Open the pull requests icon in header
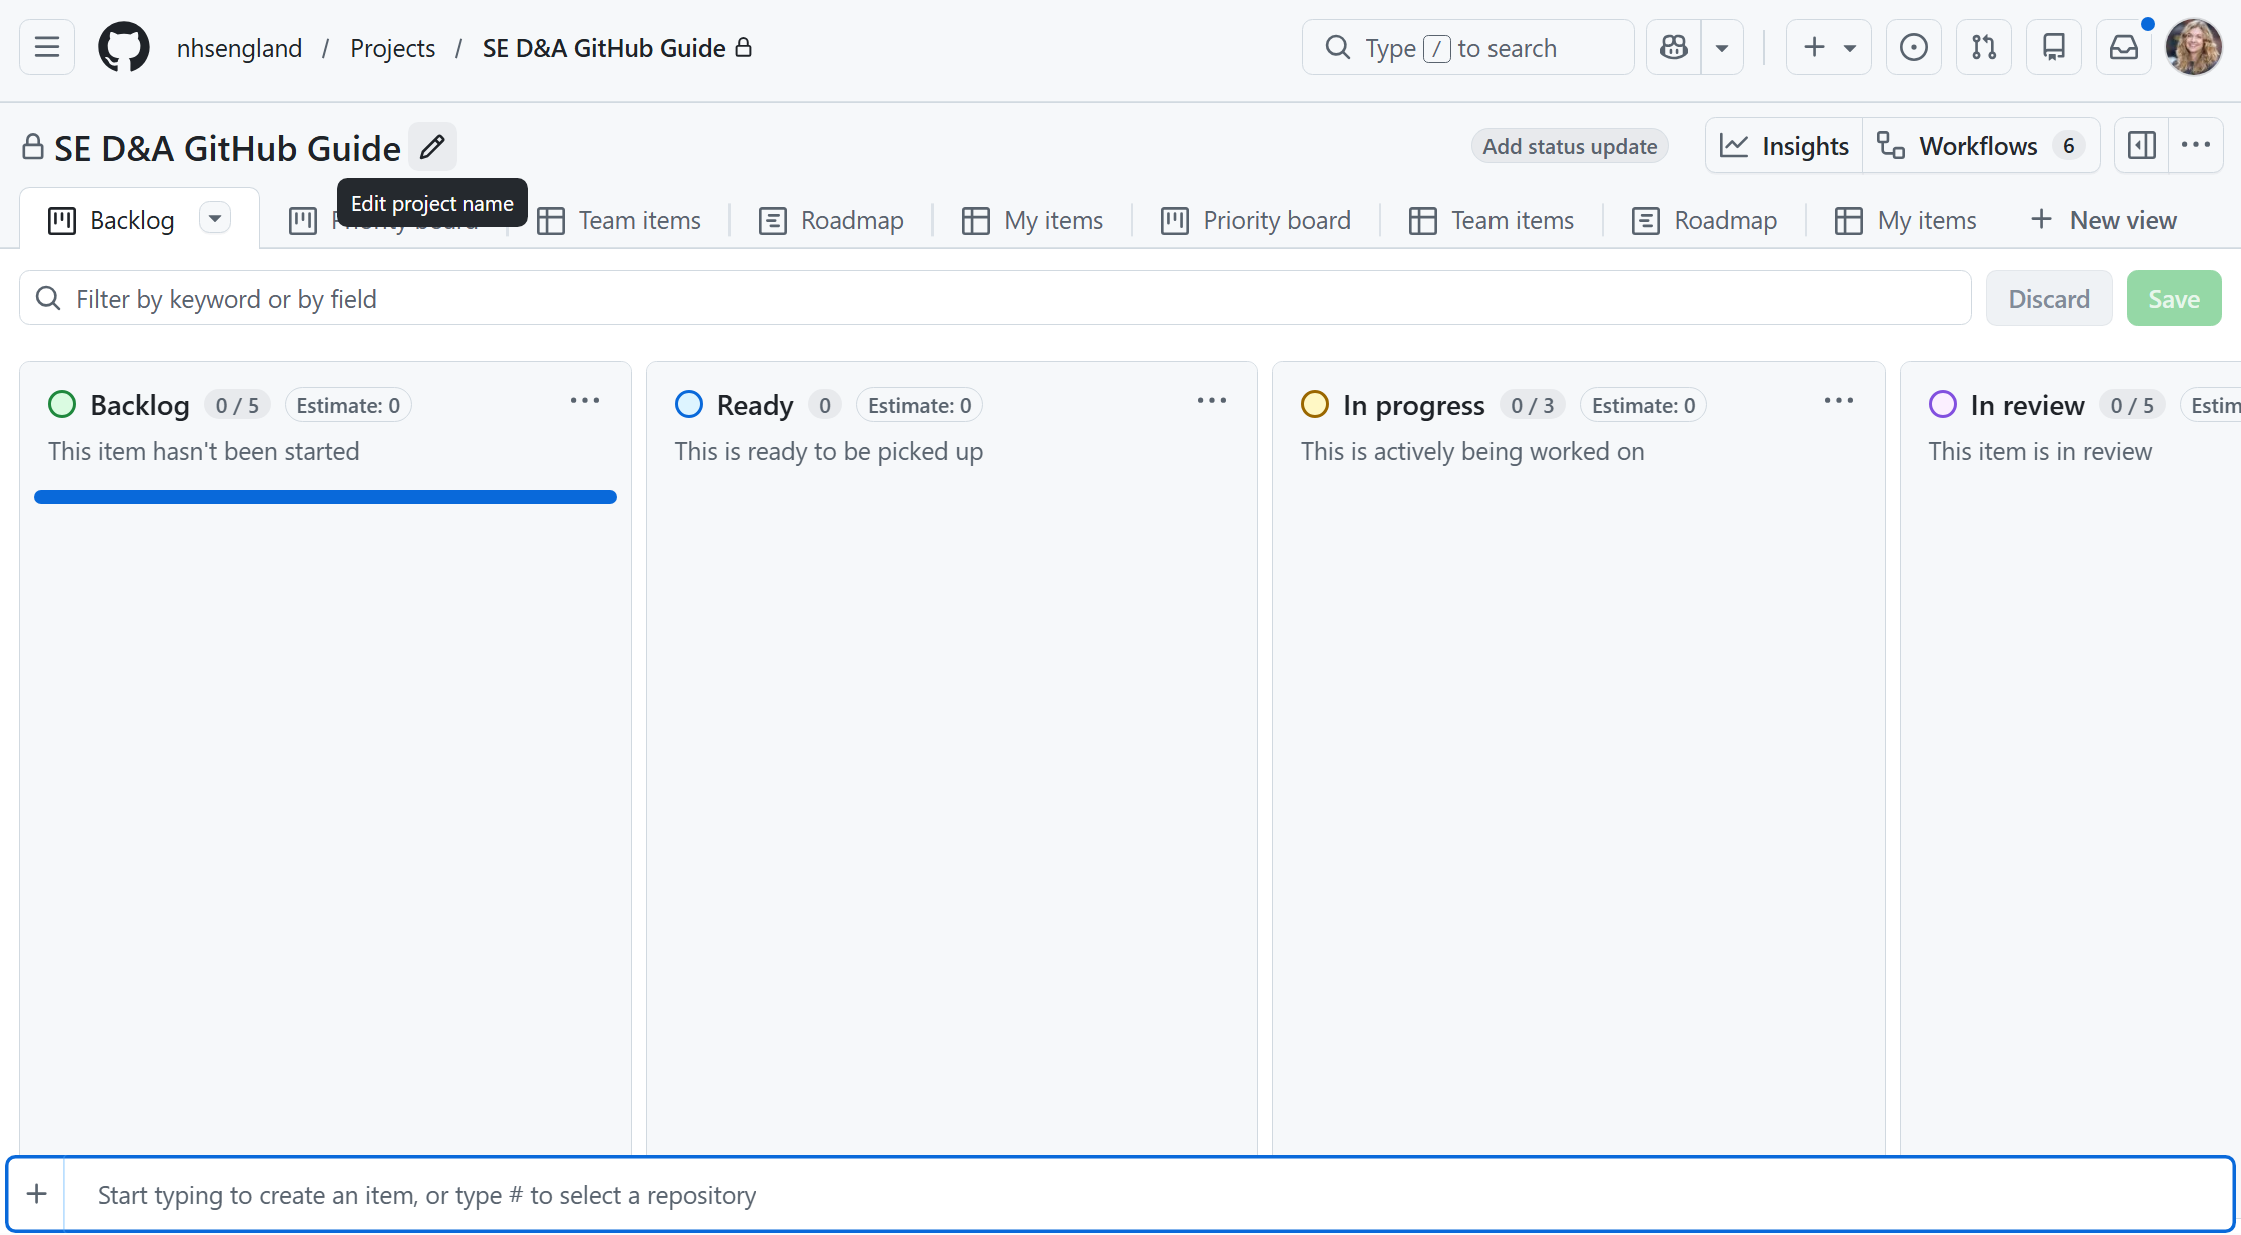Image resolution: width=2241 pixels, height=1235 pixels. (1983, 47)
